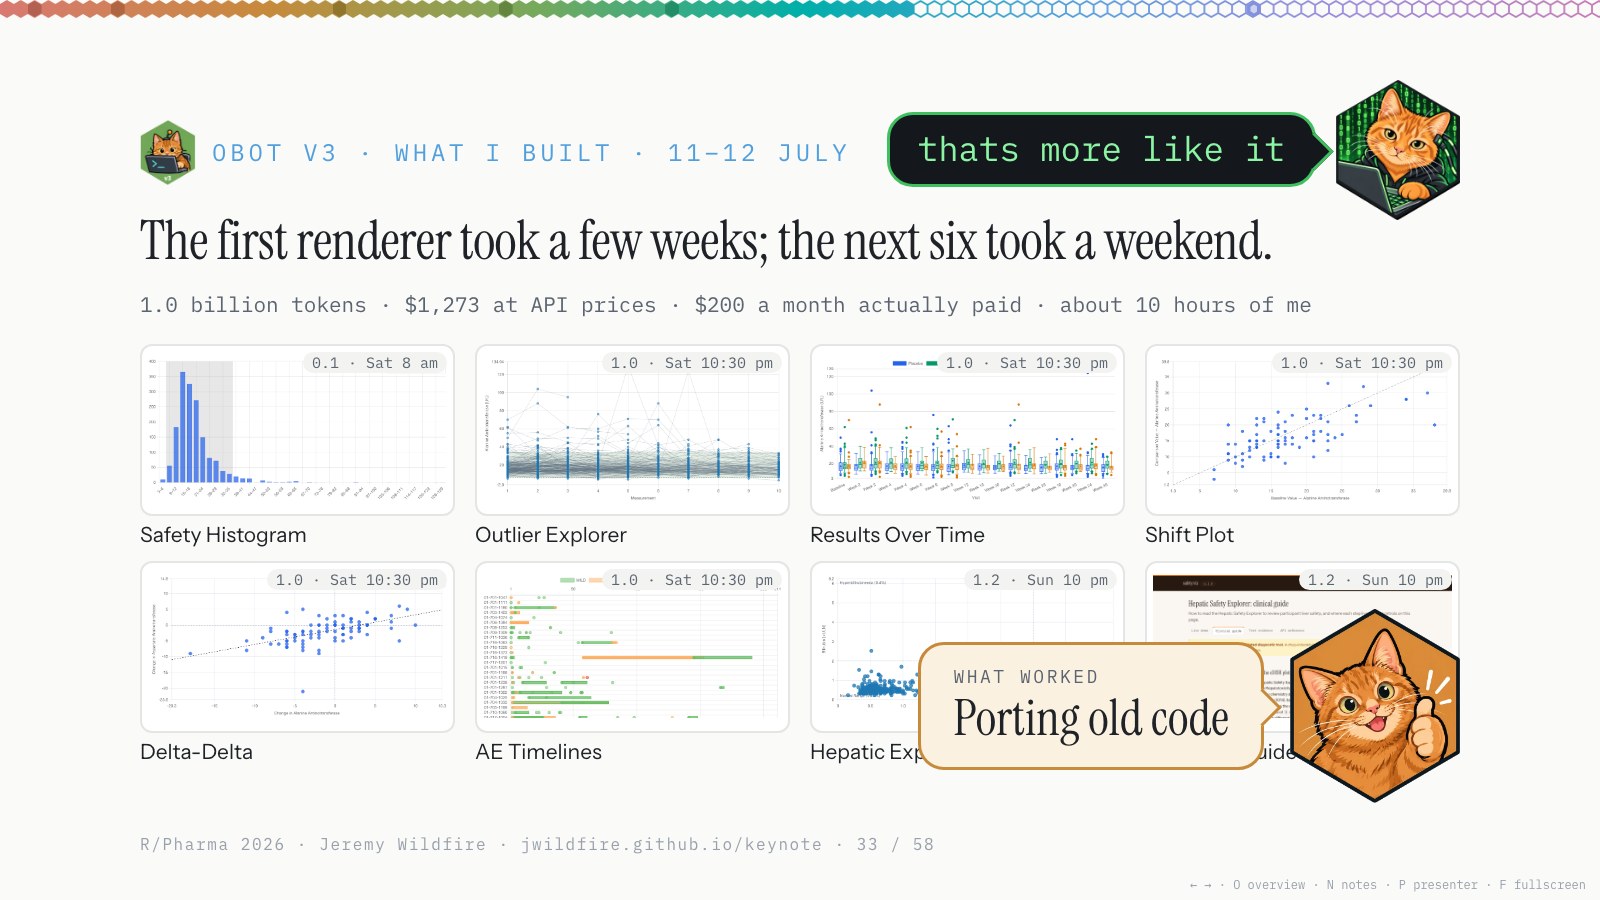Click the hexagon cat avatar with the green matrix background
The image size is (1600, 900).
(x=1398, y=150)
